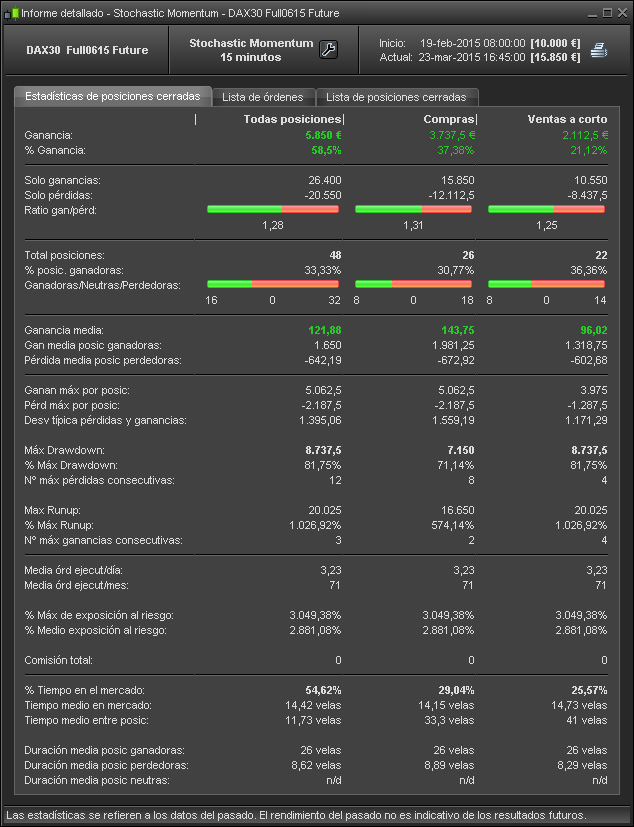Click current capital [15.850 €]
This screenshot has width=634, height=827.
point(555,57)
